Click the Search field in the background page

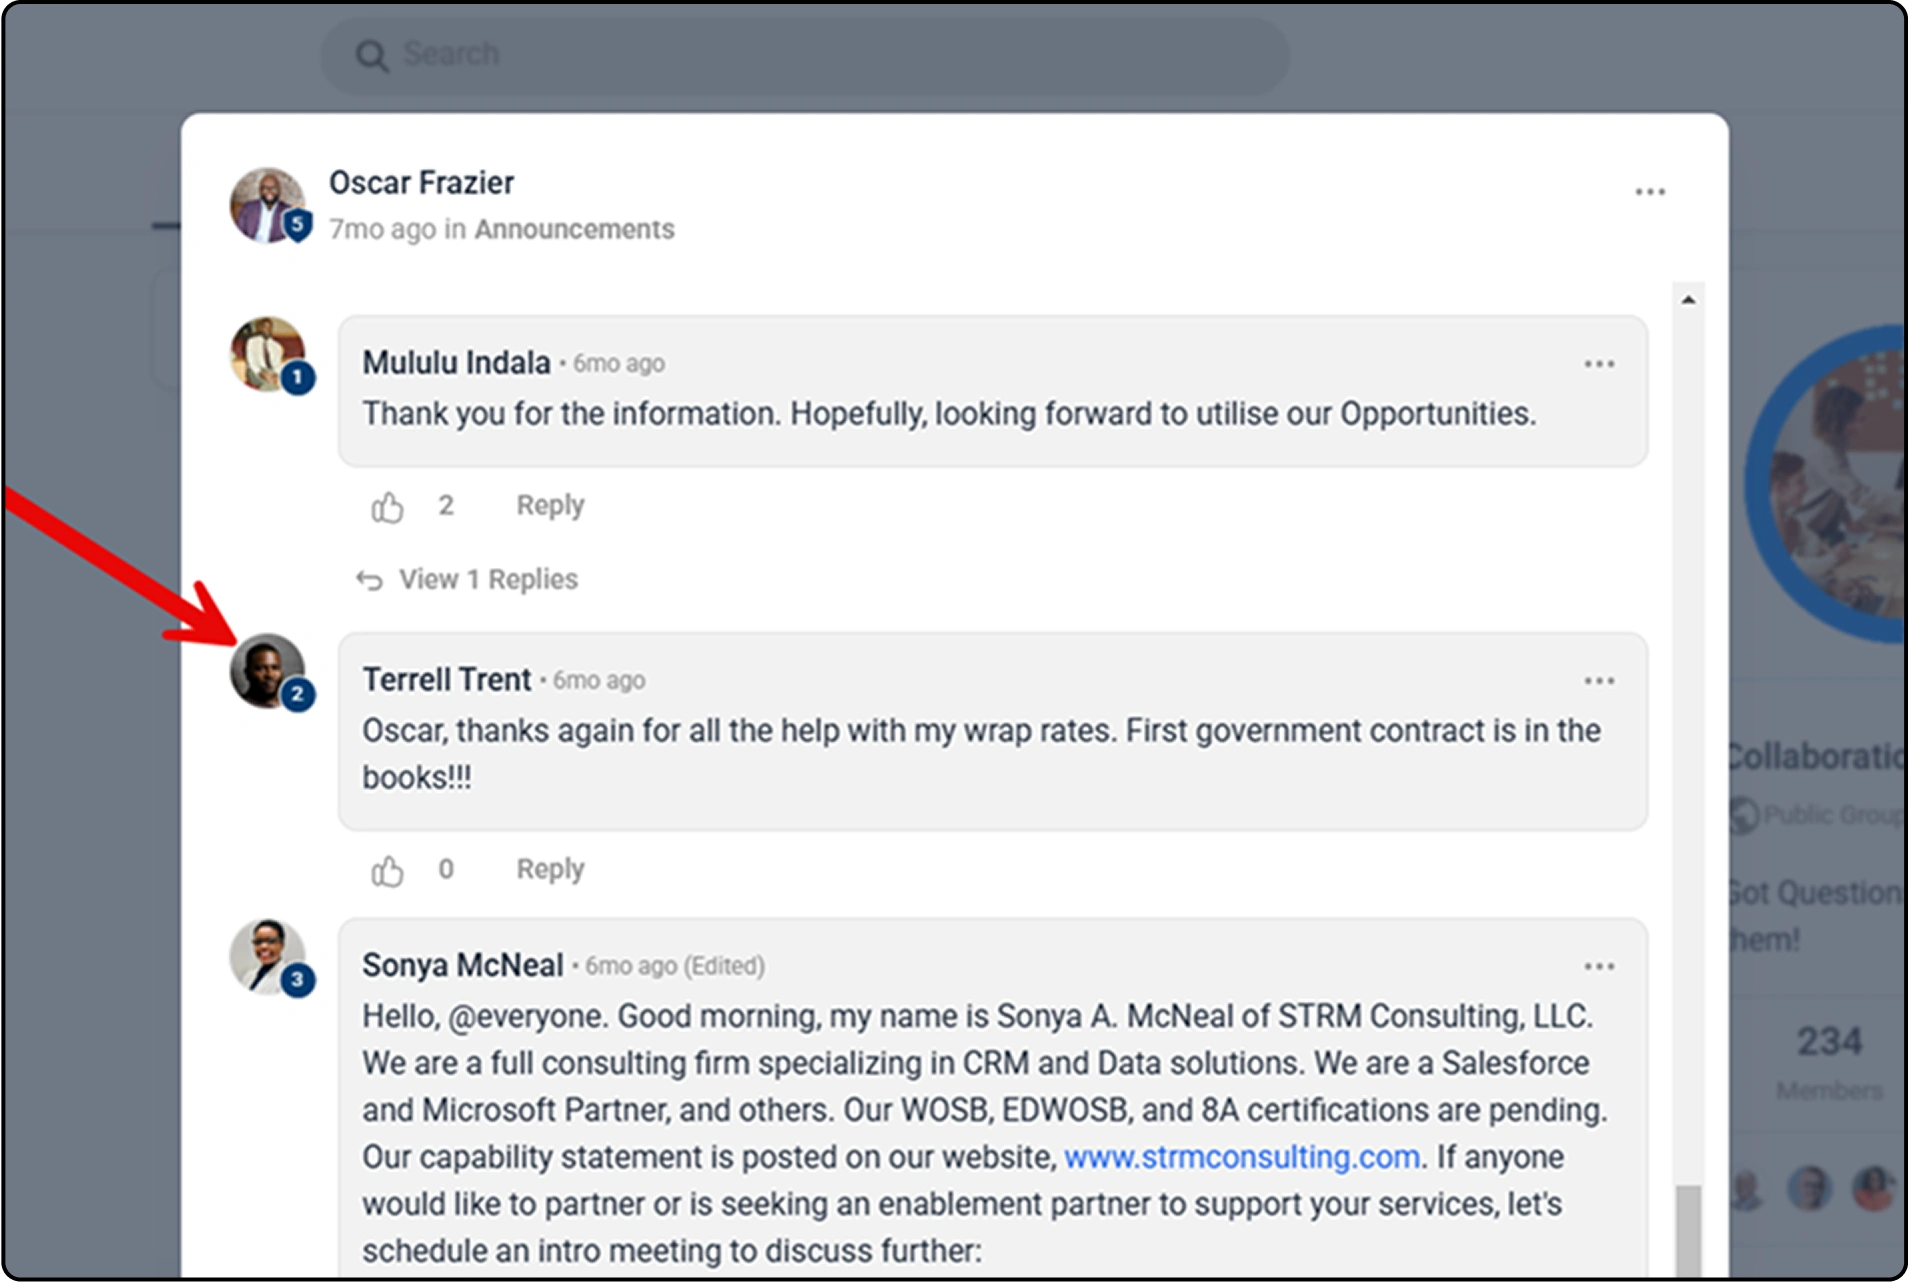(x=804, y=55)
